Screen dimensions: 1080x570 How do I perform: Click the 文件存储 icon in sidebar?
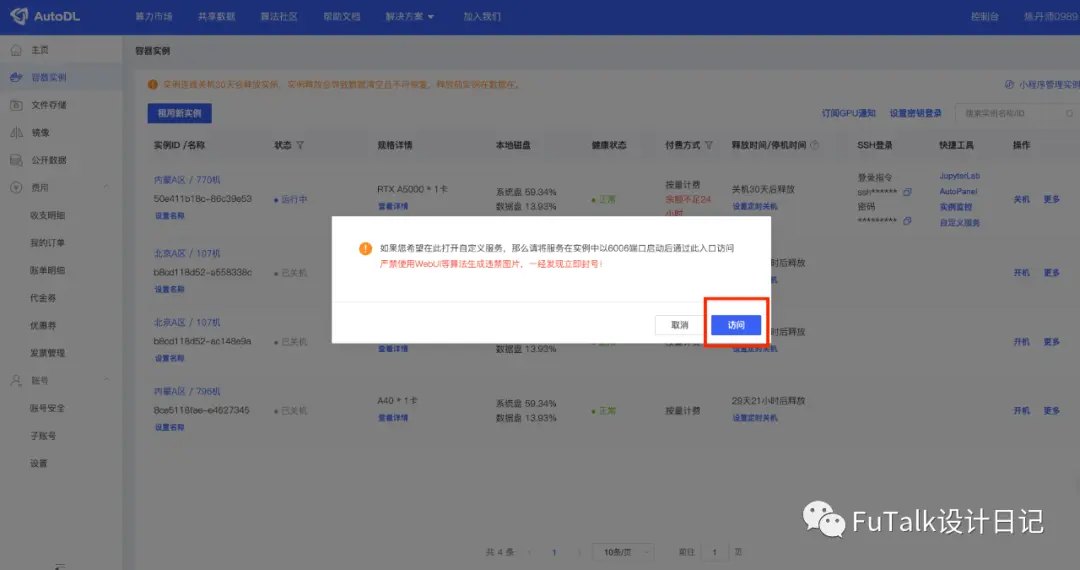[x=16, y=105]
